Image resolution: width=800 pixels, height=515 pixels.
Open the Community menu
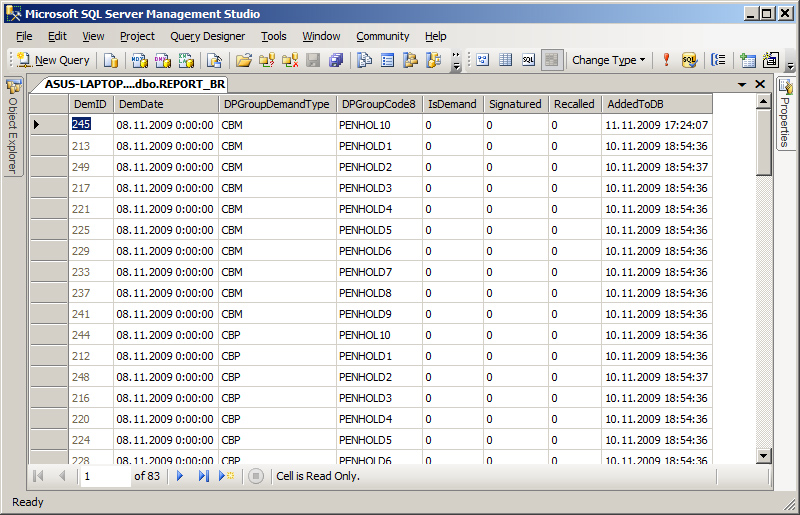(x=382, y=36)
